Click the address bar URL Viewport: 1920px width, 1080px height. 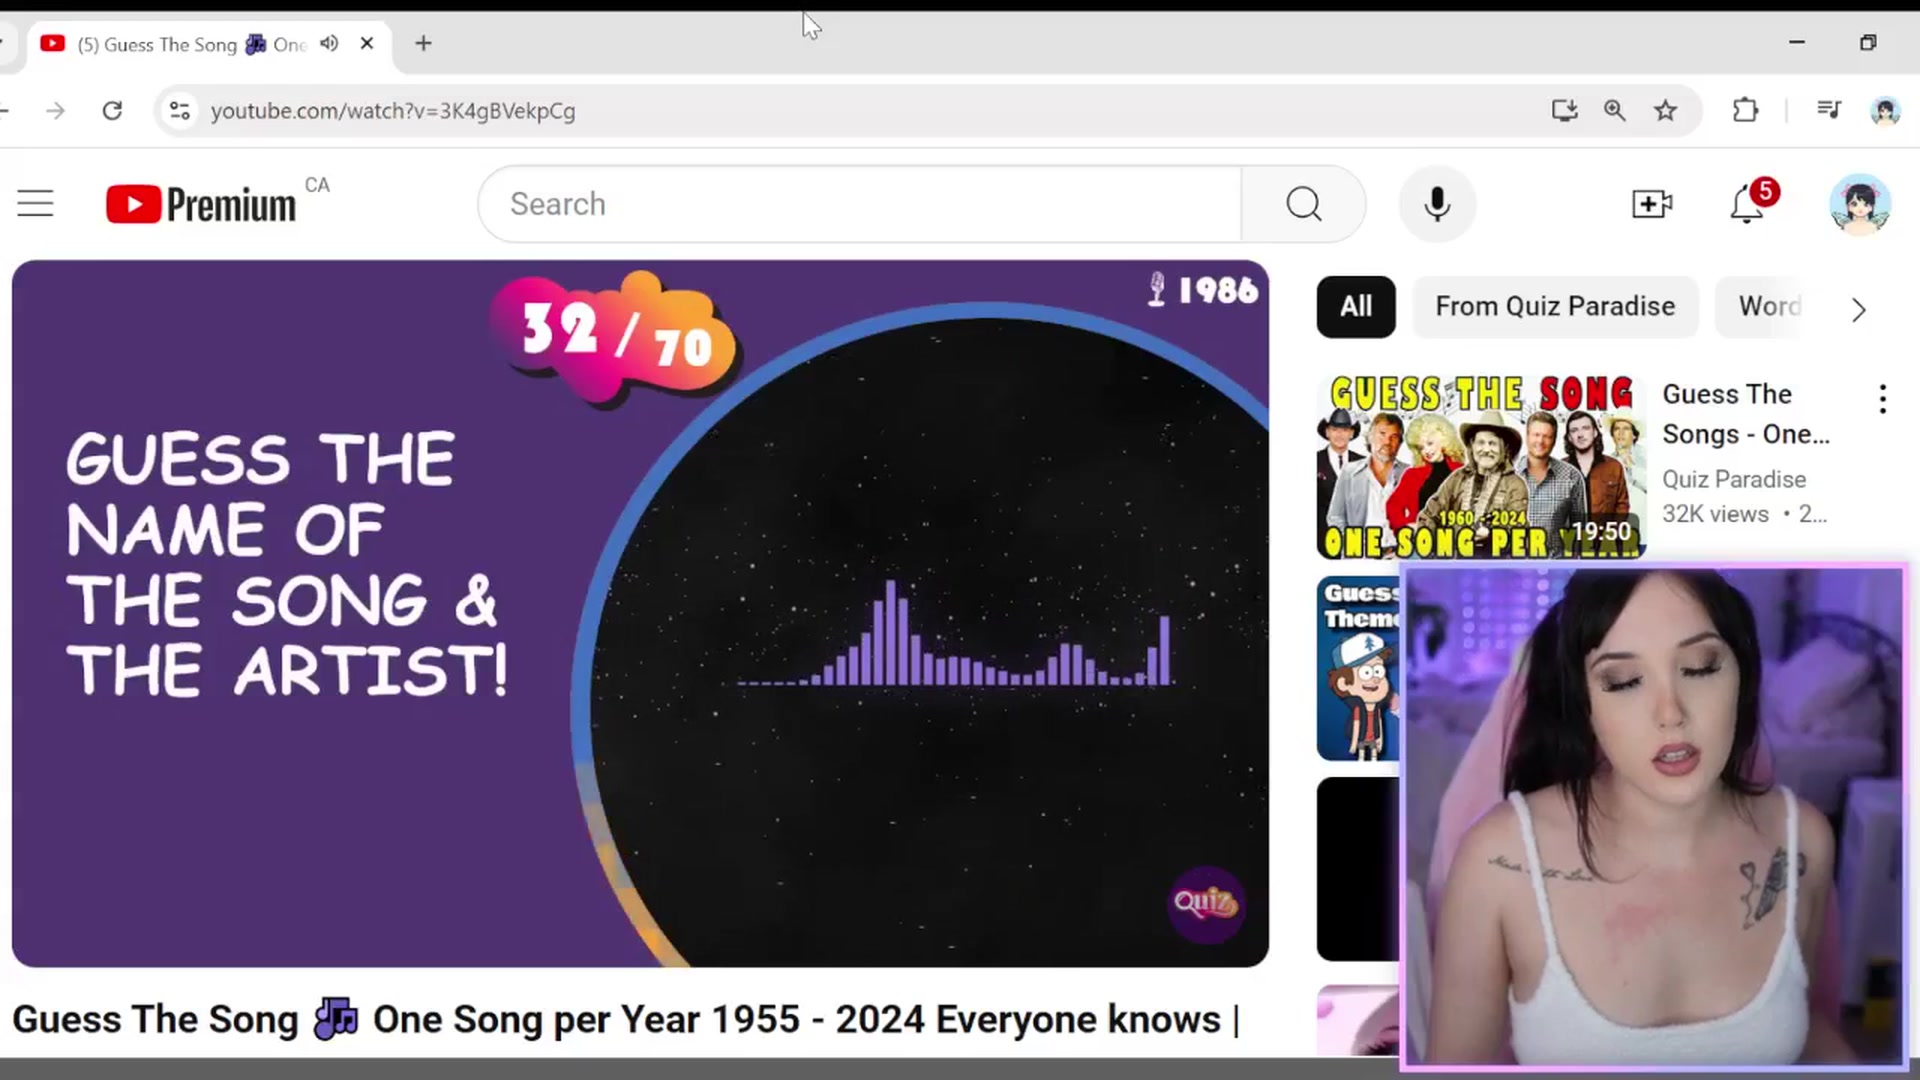pyautogui.click(x=392, y=111)
